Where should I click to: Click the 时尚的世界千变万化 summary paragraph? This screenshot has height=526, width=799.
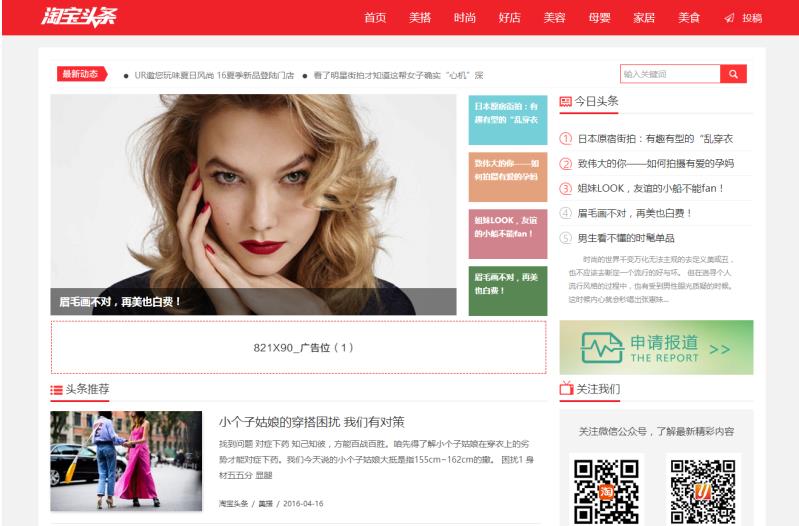651,279
